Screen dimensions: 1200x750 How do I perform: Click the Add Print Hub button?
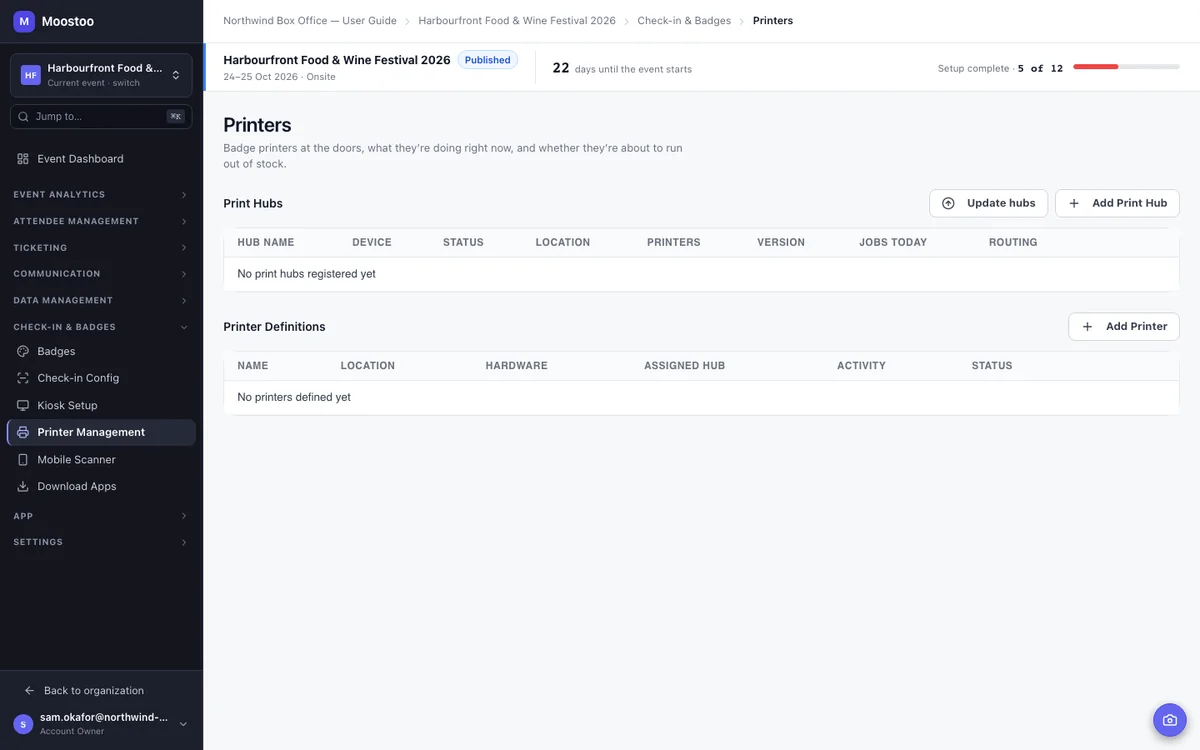(x=1117, y=203)
